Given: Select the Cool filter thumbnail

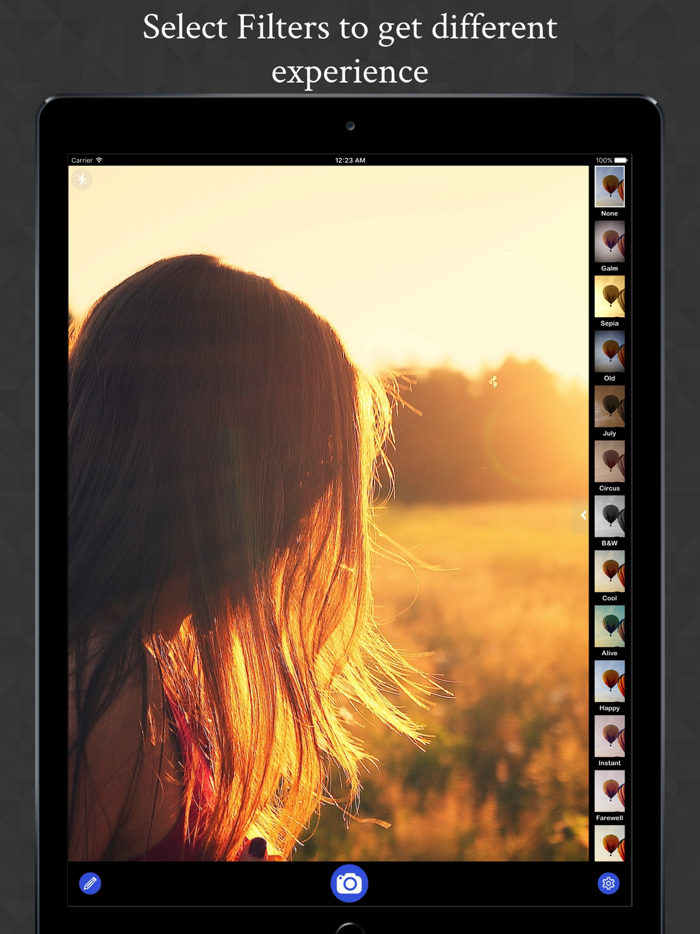Looking at the screenshot, I should pos(609,571).
